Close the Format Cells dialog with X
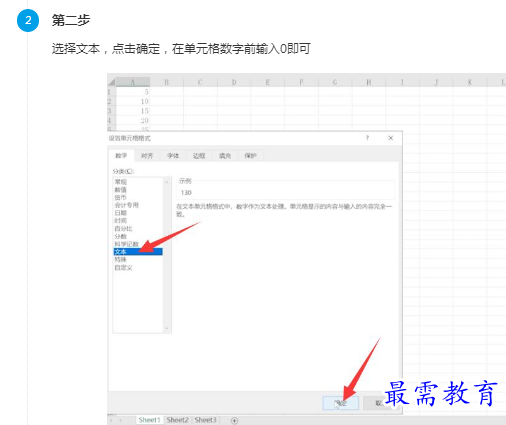 (391, 138)
